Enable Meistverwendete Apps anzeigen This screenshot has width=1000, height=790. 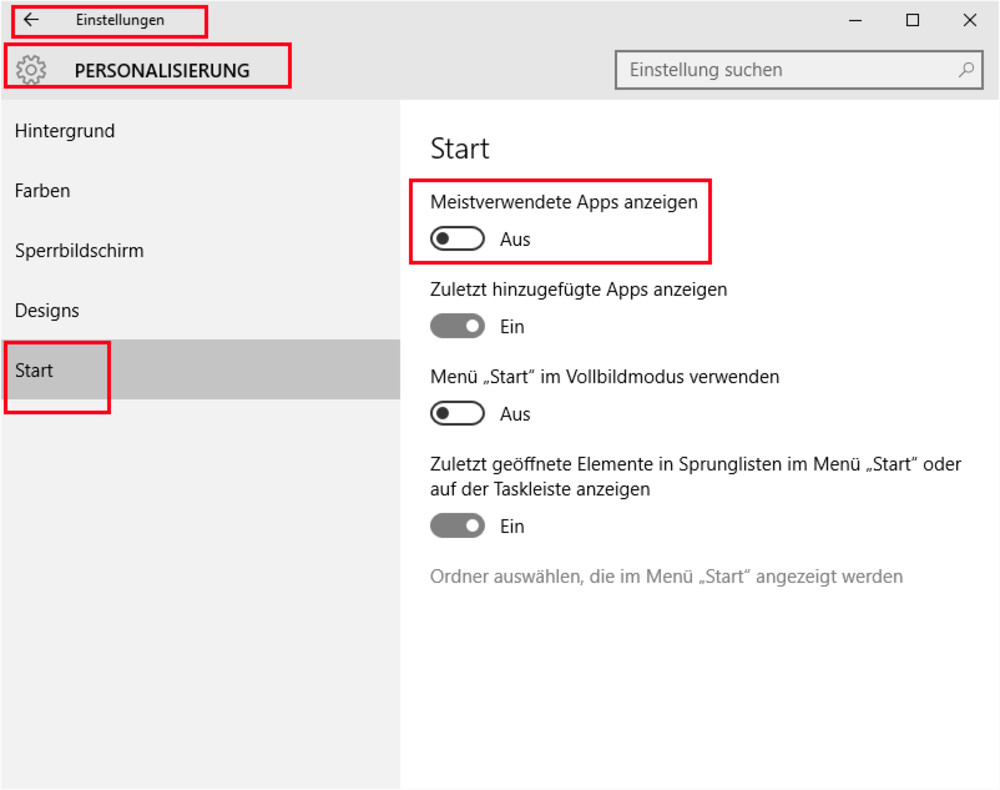456,238
